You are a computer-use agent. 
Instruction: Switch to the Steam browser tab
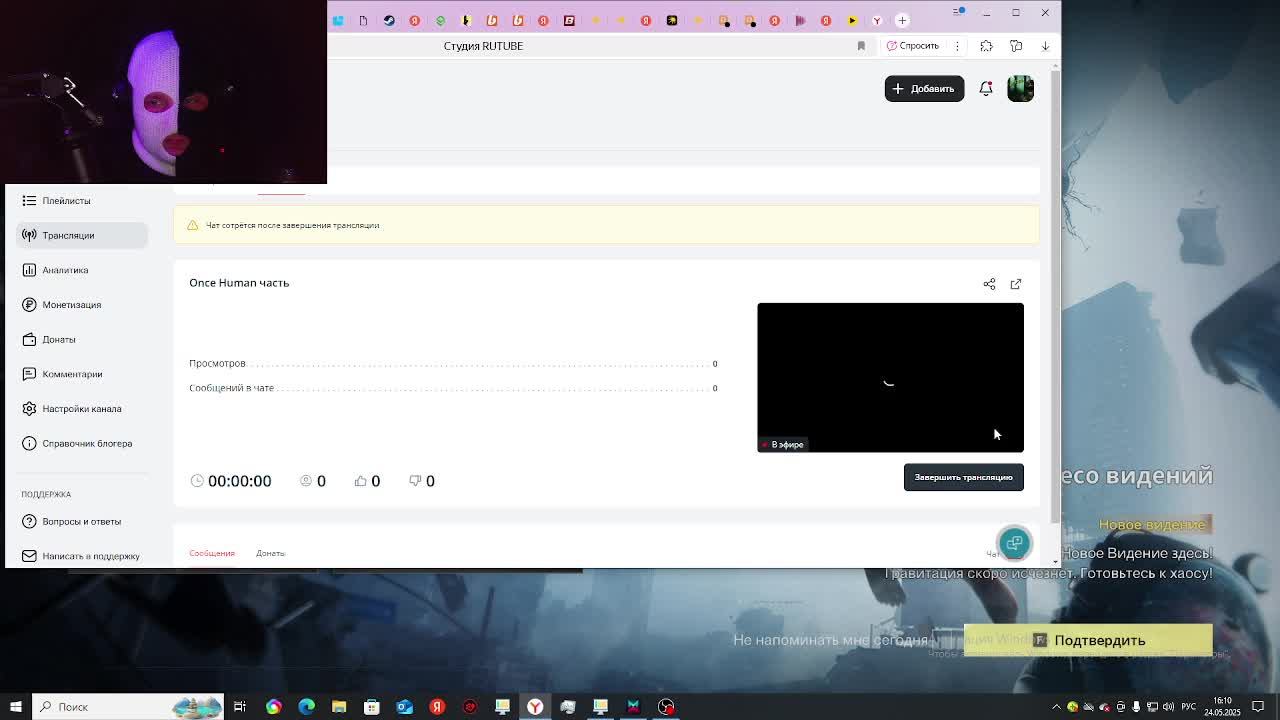(389, 20)
